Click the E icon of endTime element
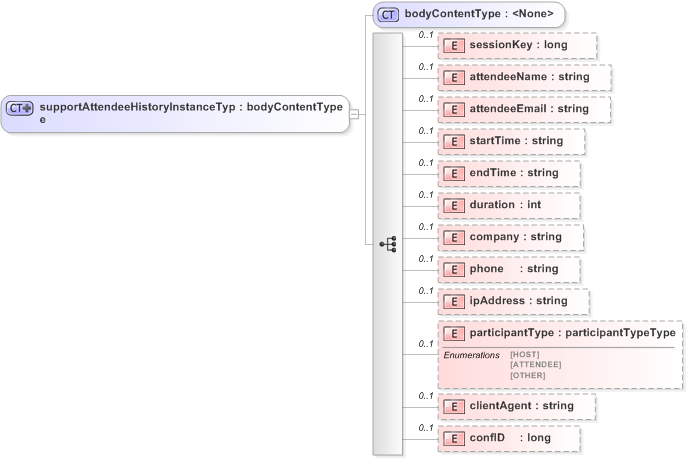This screenshot has height=459, width=687. coord(454,173)
